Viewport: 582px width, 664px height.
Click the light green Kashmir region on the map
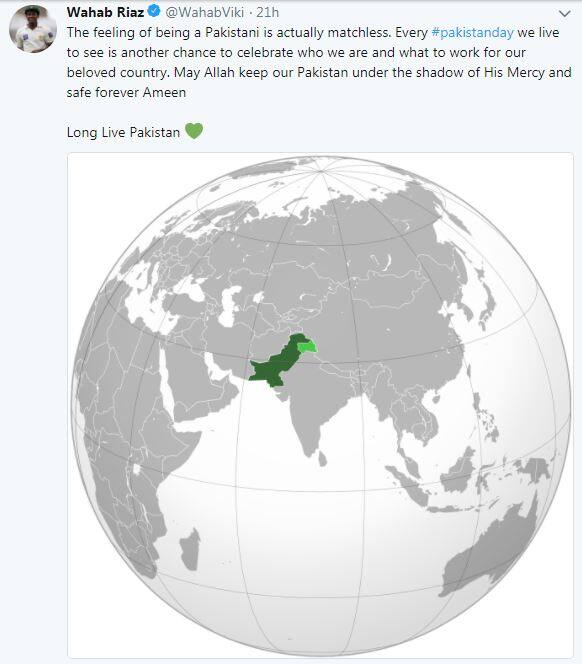(x=307, y=347)
